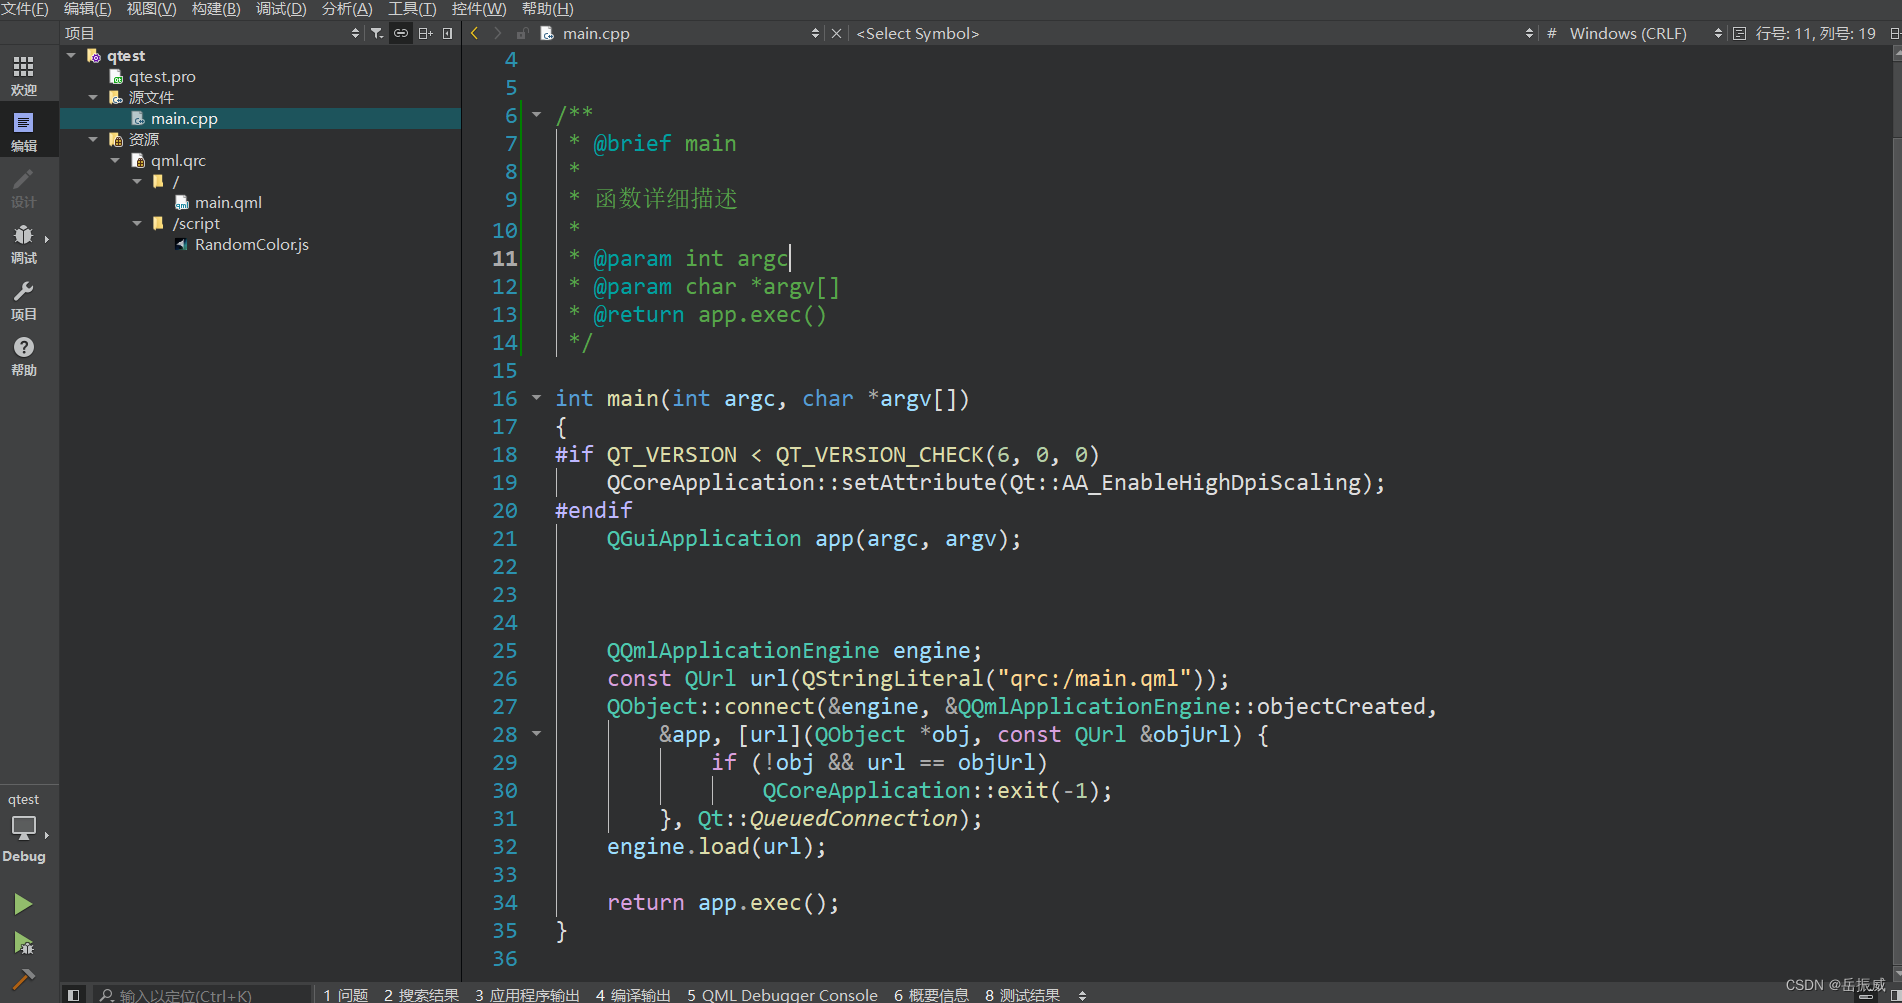Collapse the /script folder
Screen dimensions: 1902x1003
point(137,223)
